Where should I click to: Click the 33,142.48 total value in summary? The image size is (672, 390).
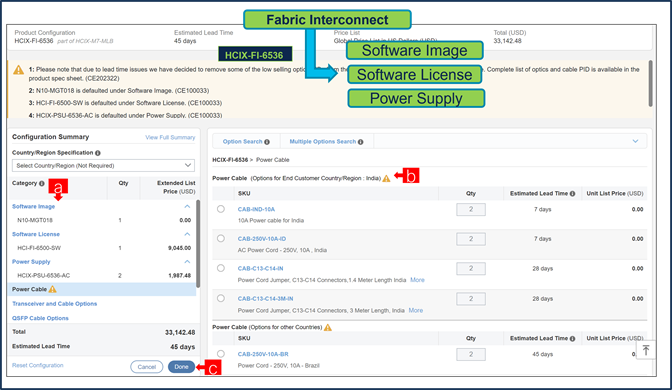click(180, 333)
